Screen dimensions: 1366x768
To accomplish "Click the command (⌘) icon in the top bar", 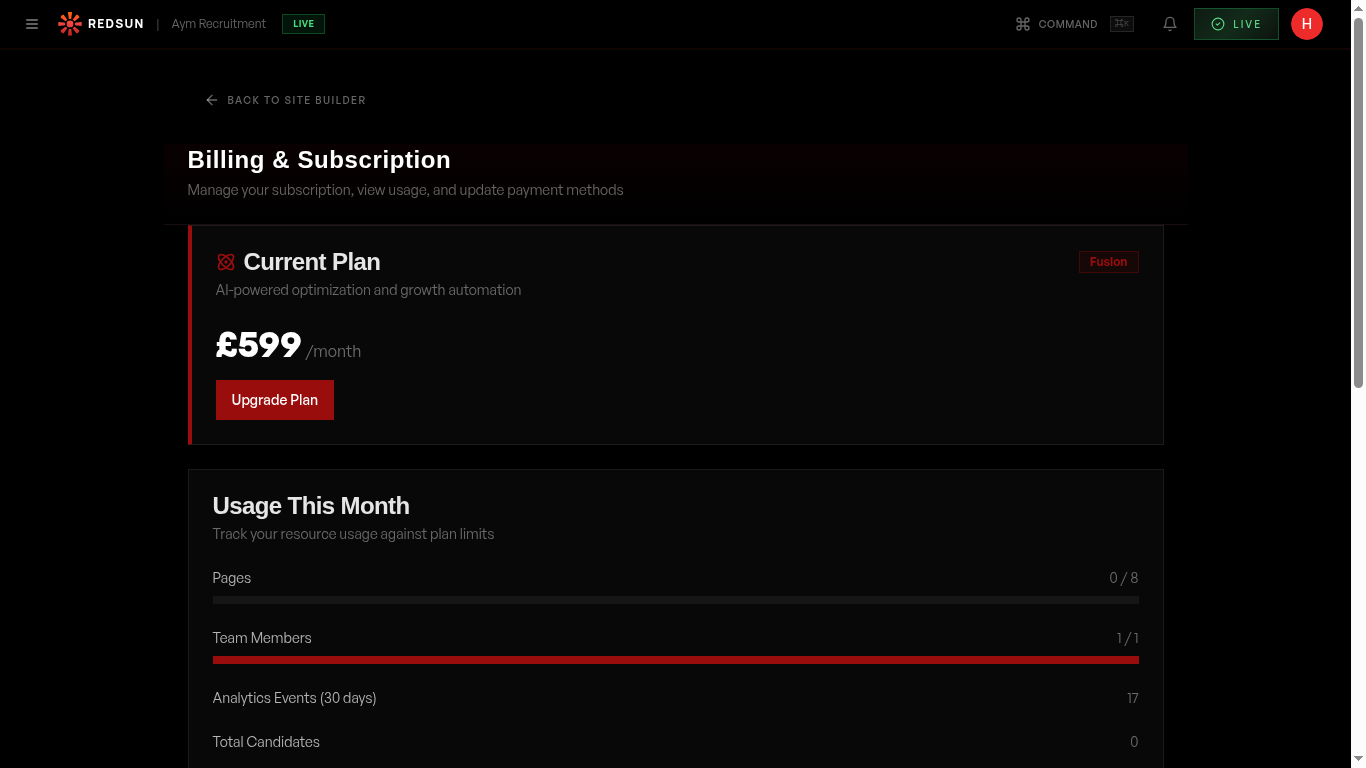I will tap(1022, 23).
